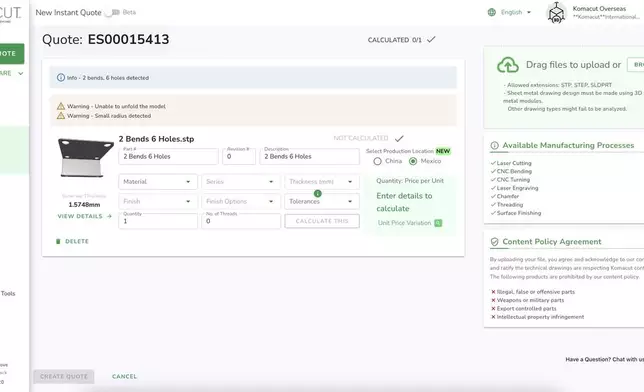Open the English language dropdown
Viewport: 644px width, 392px height.
pos(516,12)
